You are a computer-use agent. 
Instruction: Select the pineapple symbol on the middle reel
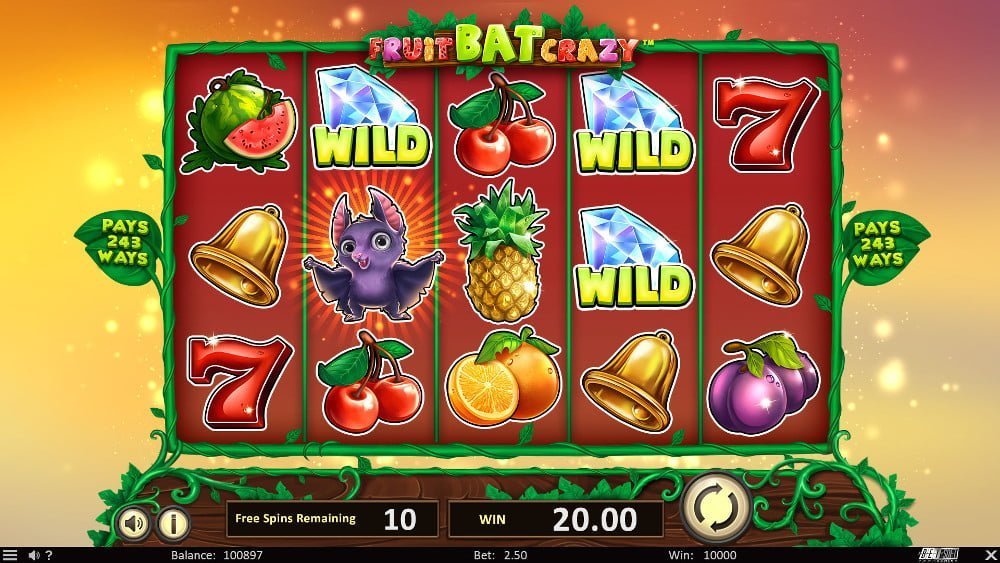501,251
